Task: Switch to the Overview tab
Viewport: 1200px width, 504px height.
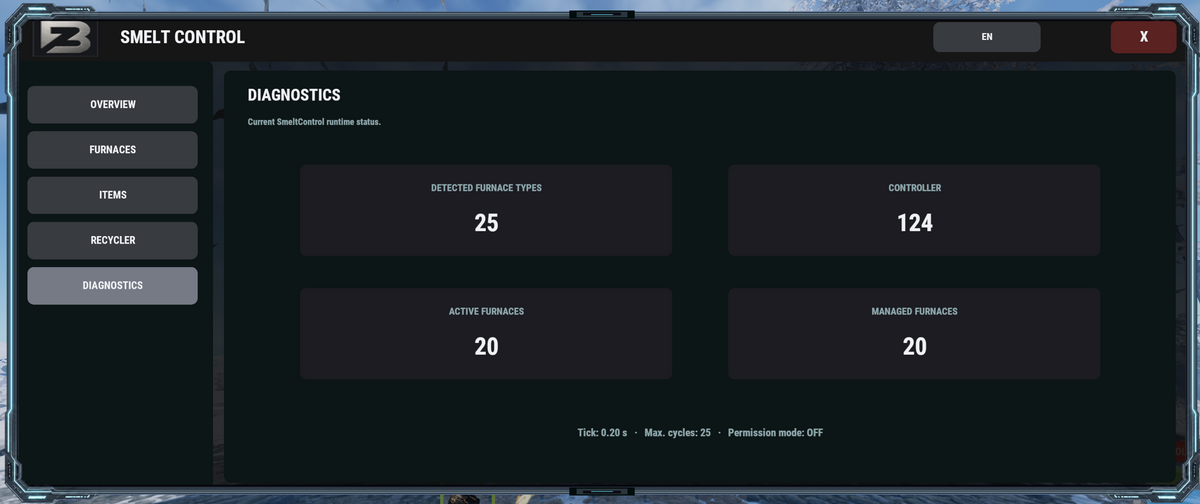Action: point(113,104)
